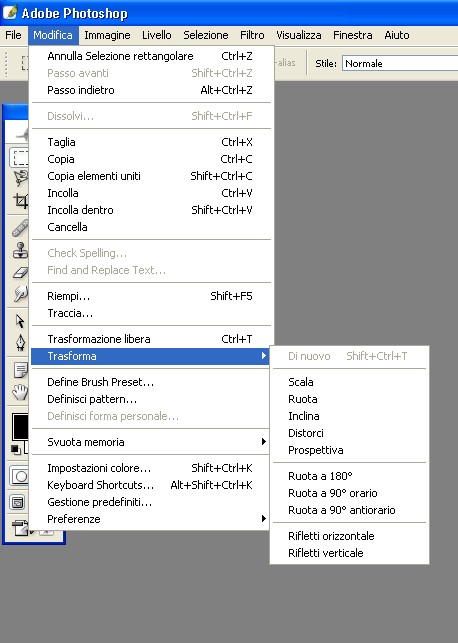This screenshot has height=643, width=458.
Task: Open the Immagine menu
Action: 107,35
